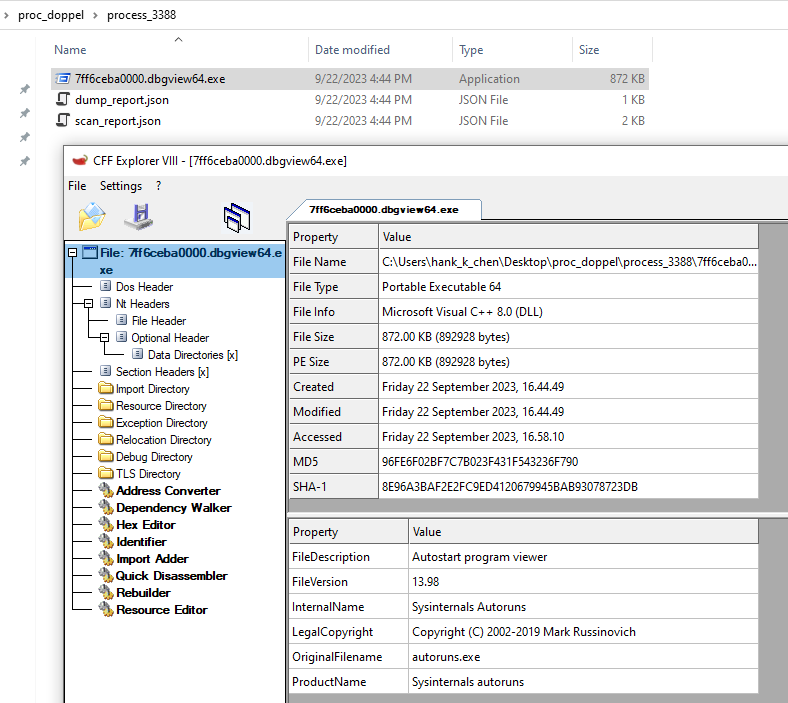Click the File Name path value
Screen dimensions: 788x703
(x=569, y=262)
